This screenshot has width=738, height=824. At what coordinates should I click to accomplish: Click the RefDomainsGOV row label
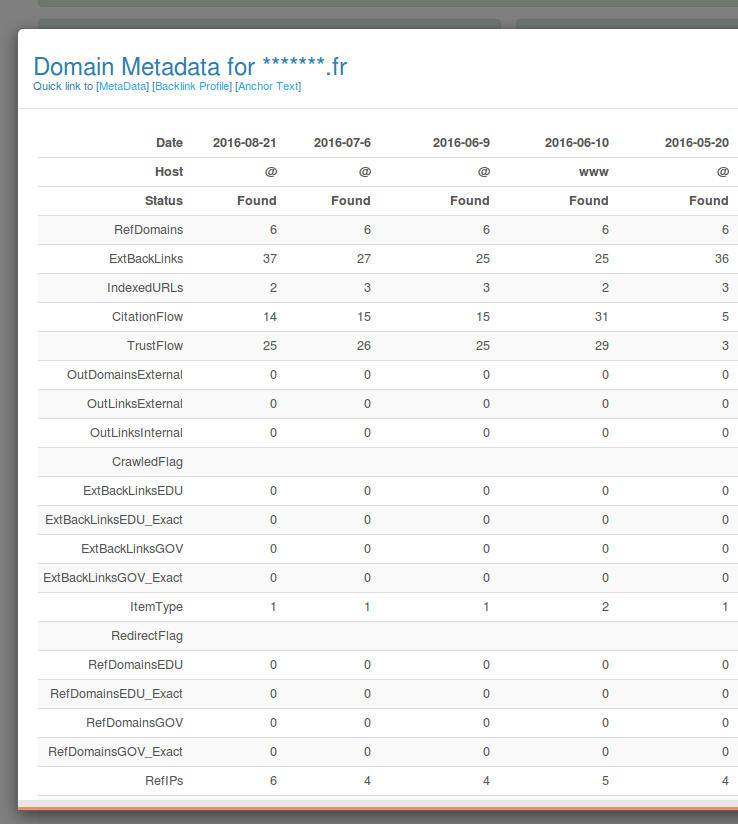(x=135, y=723)
